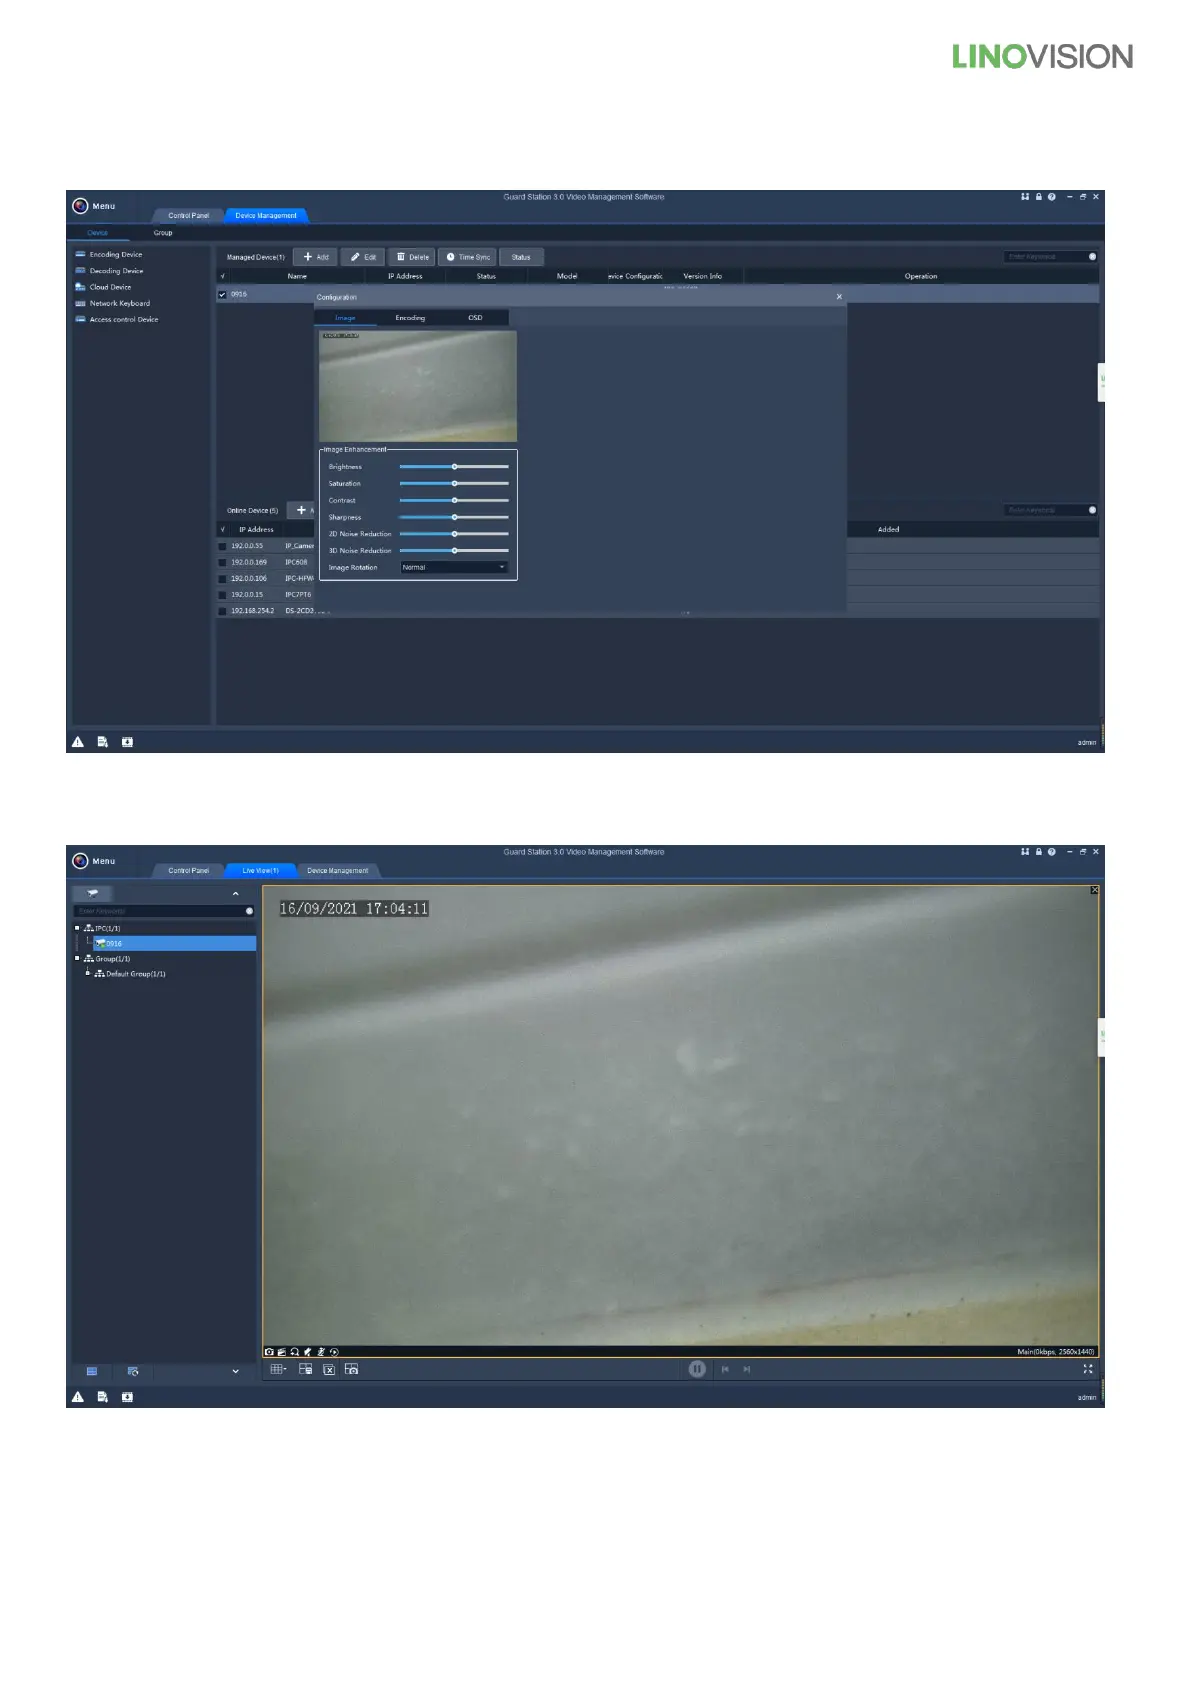The image size is (1191, 1684).
Task: Click the view settings icon at the device tree bottom
Action: pos(133,1371)
